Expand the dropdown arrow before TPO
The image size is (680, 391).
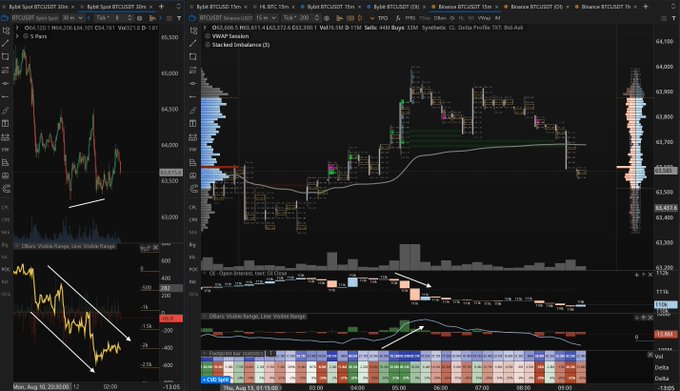click(x=372, y=18)
